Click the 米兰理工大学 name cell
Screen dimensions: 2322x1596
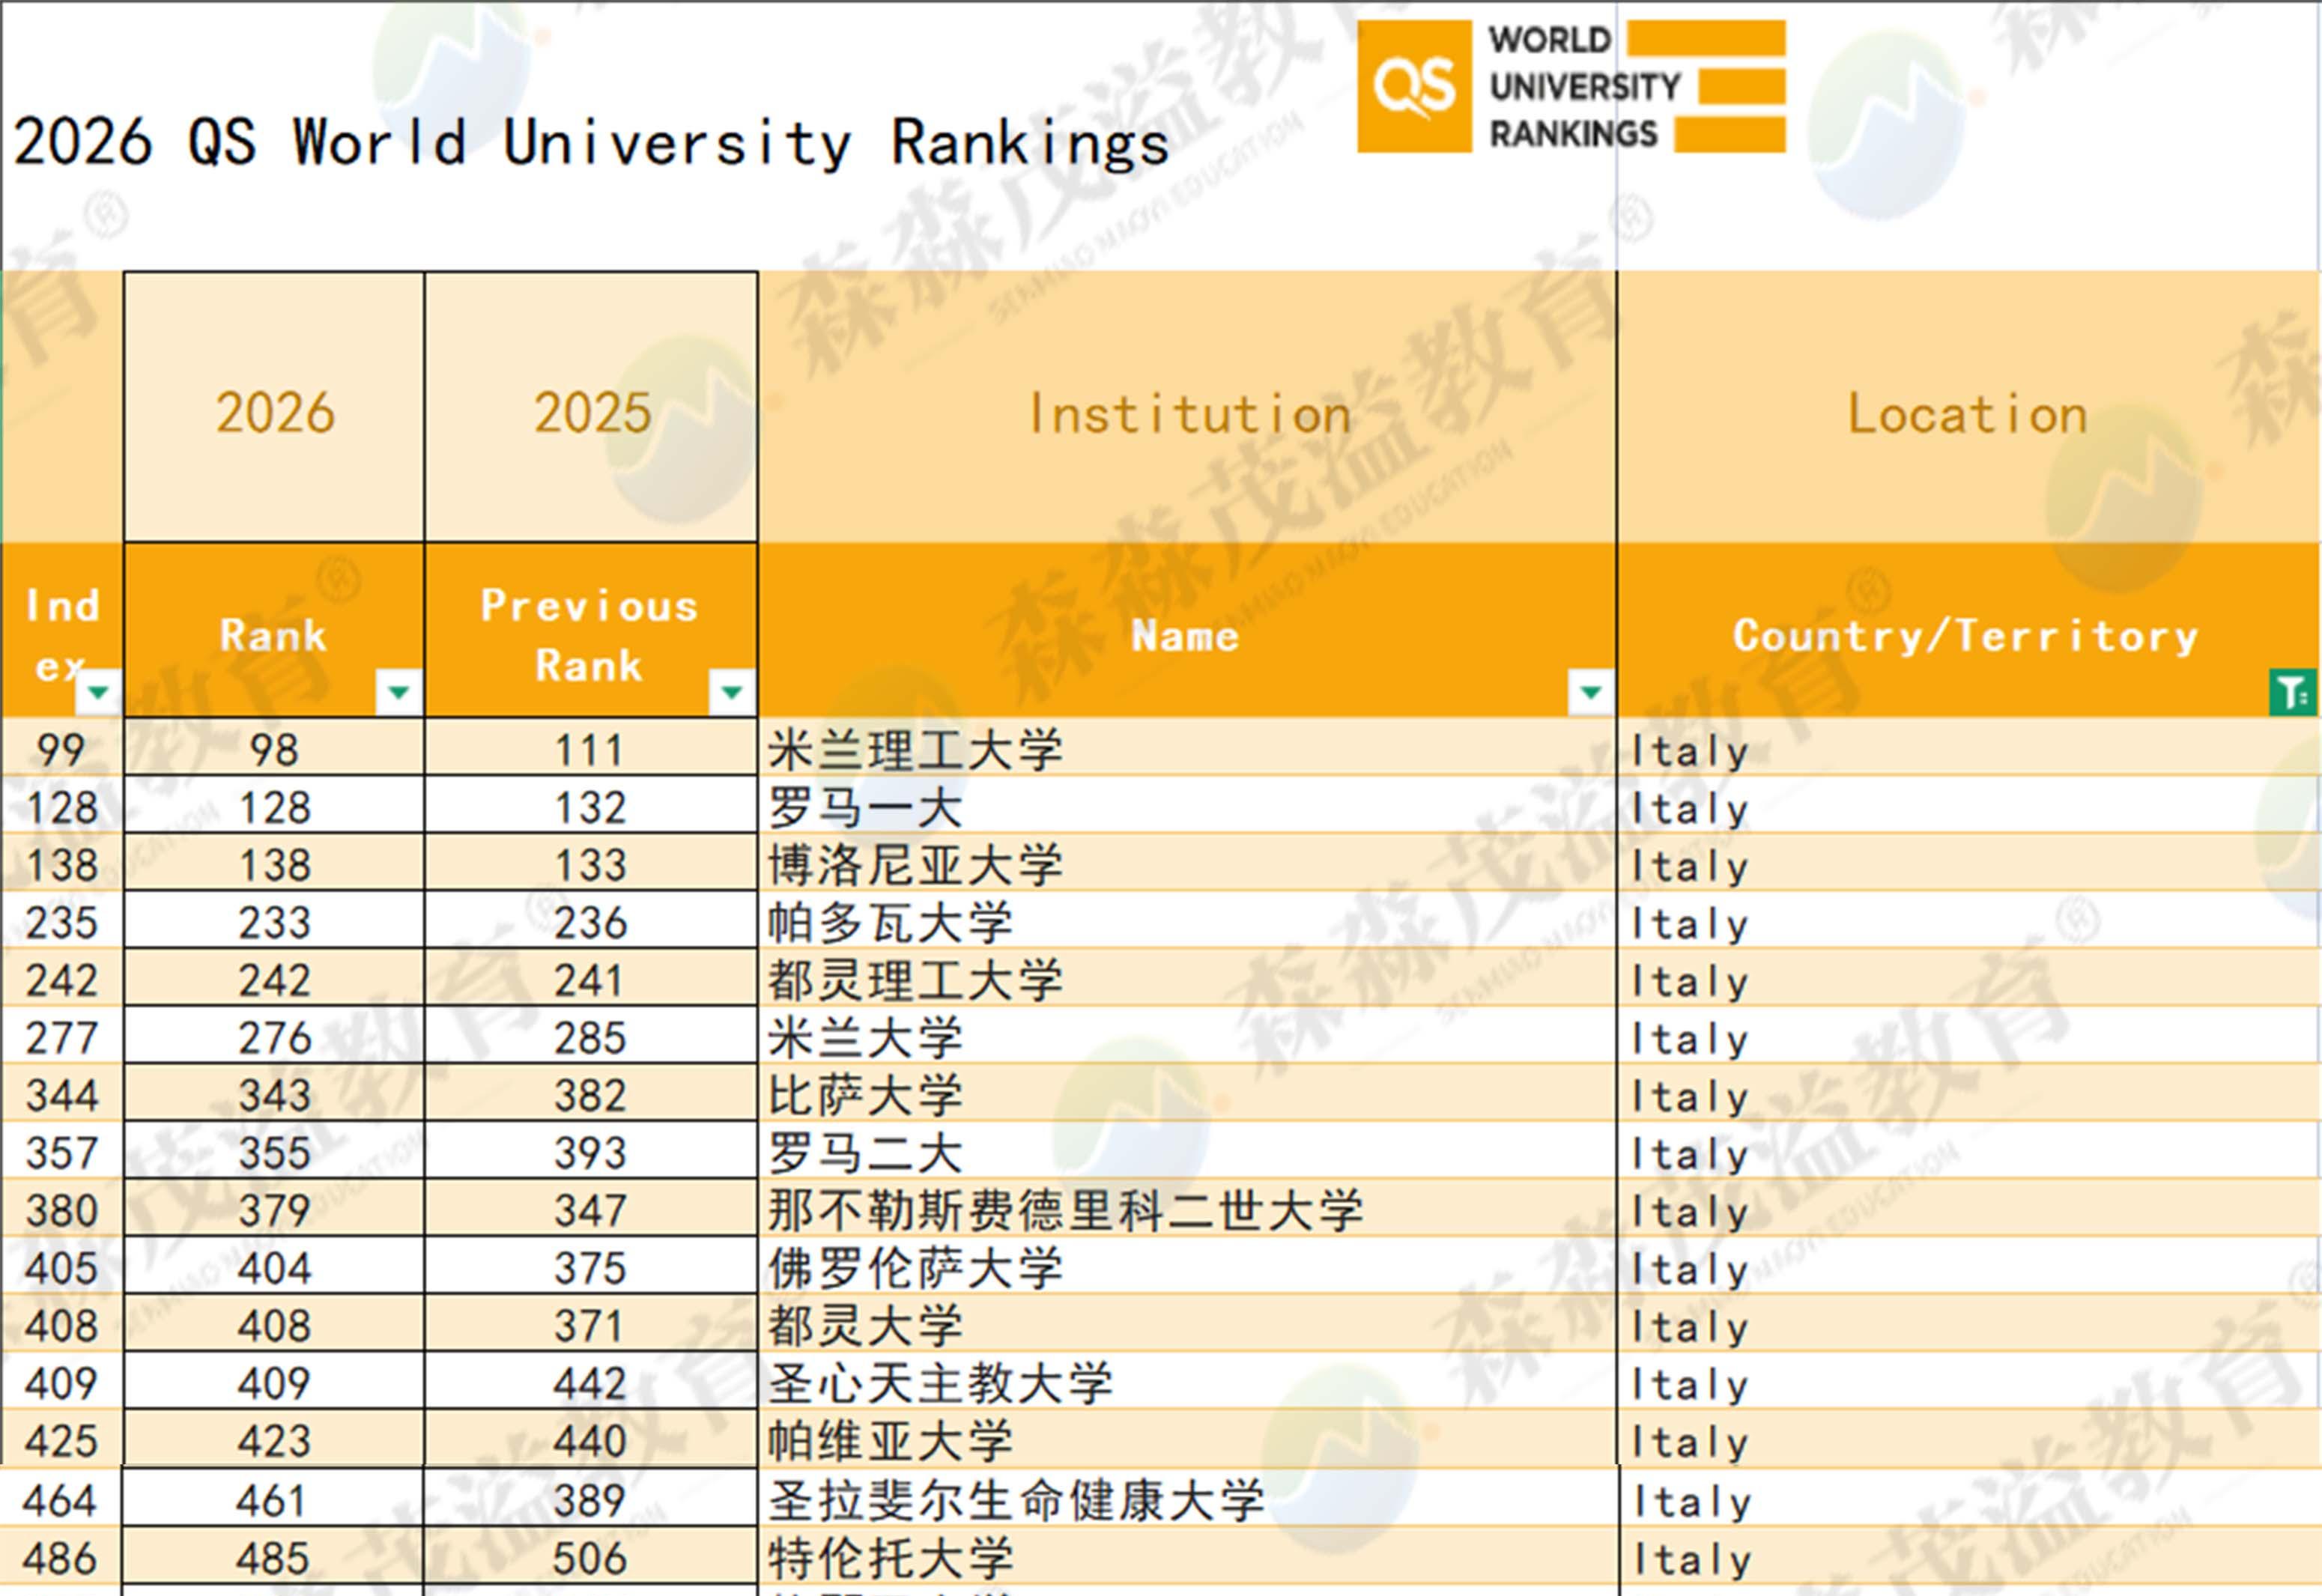pyautogui.click(x=914, y=750)
